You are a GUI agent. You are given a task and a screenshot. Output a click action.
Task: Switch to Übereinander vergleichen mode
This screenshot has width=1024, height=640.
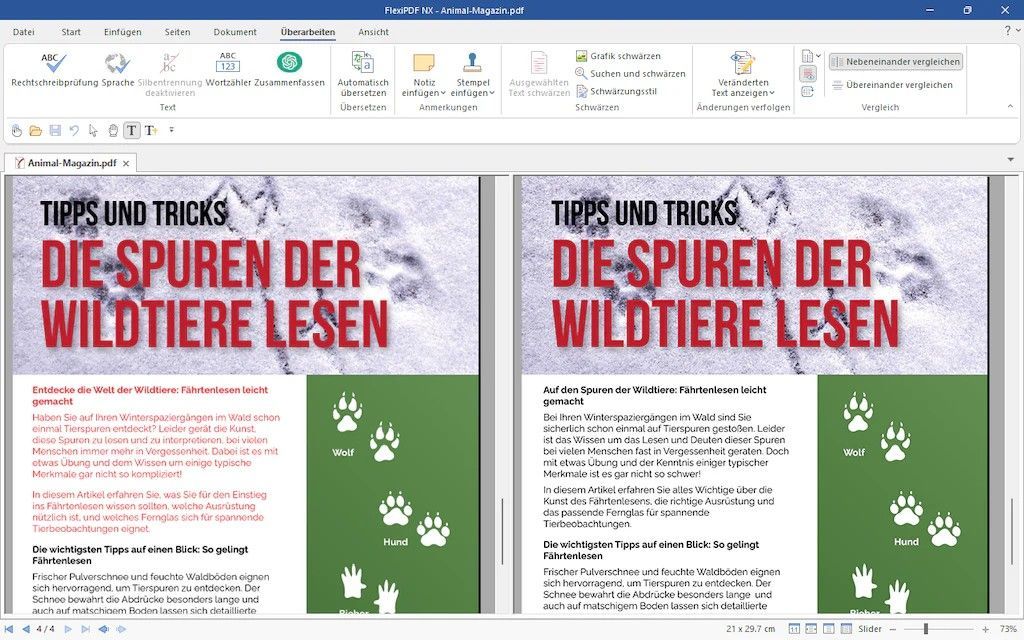[x=891, y=85]
